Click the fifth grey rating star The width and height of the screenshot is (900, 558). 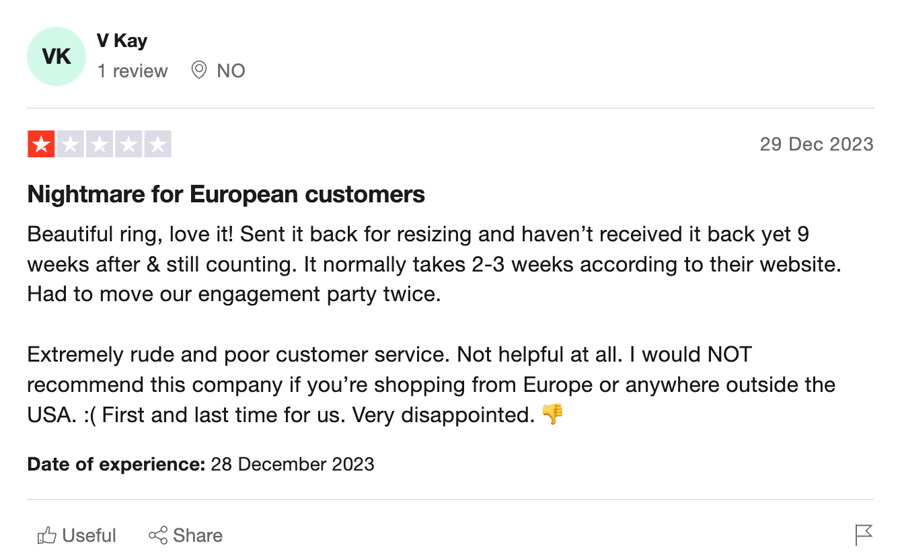click(x=158, y=144)
